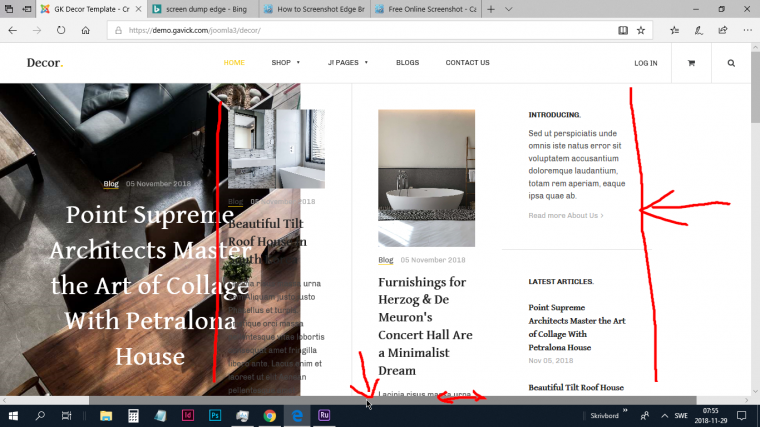760x427 pixels.
Task: Click the site search magnifier icon
Action: pyautogui.click(x=731, y=63)
